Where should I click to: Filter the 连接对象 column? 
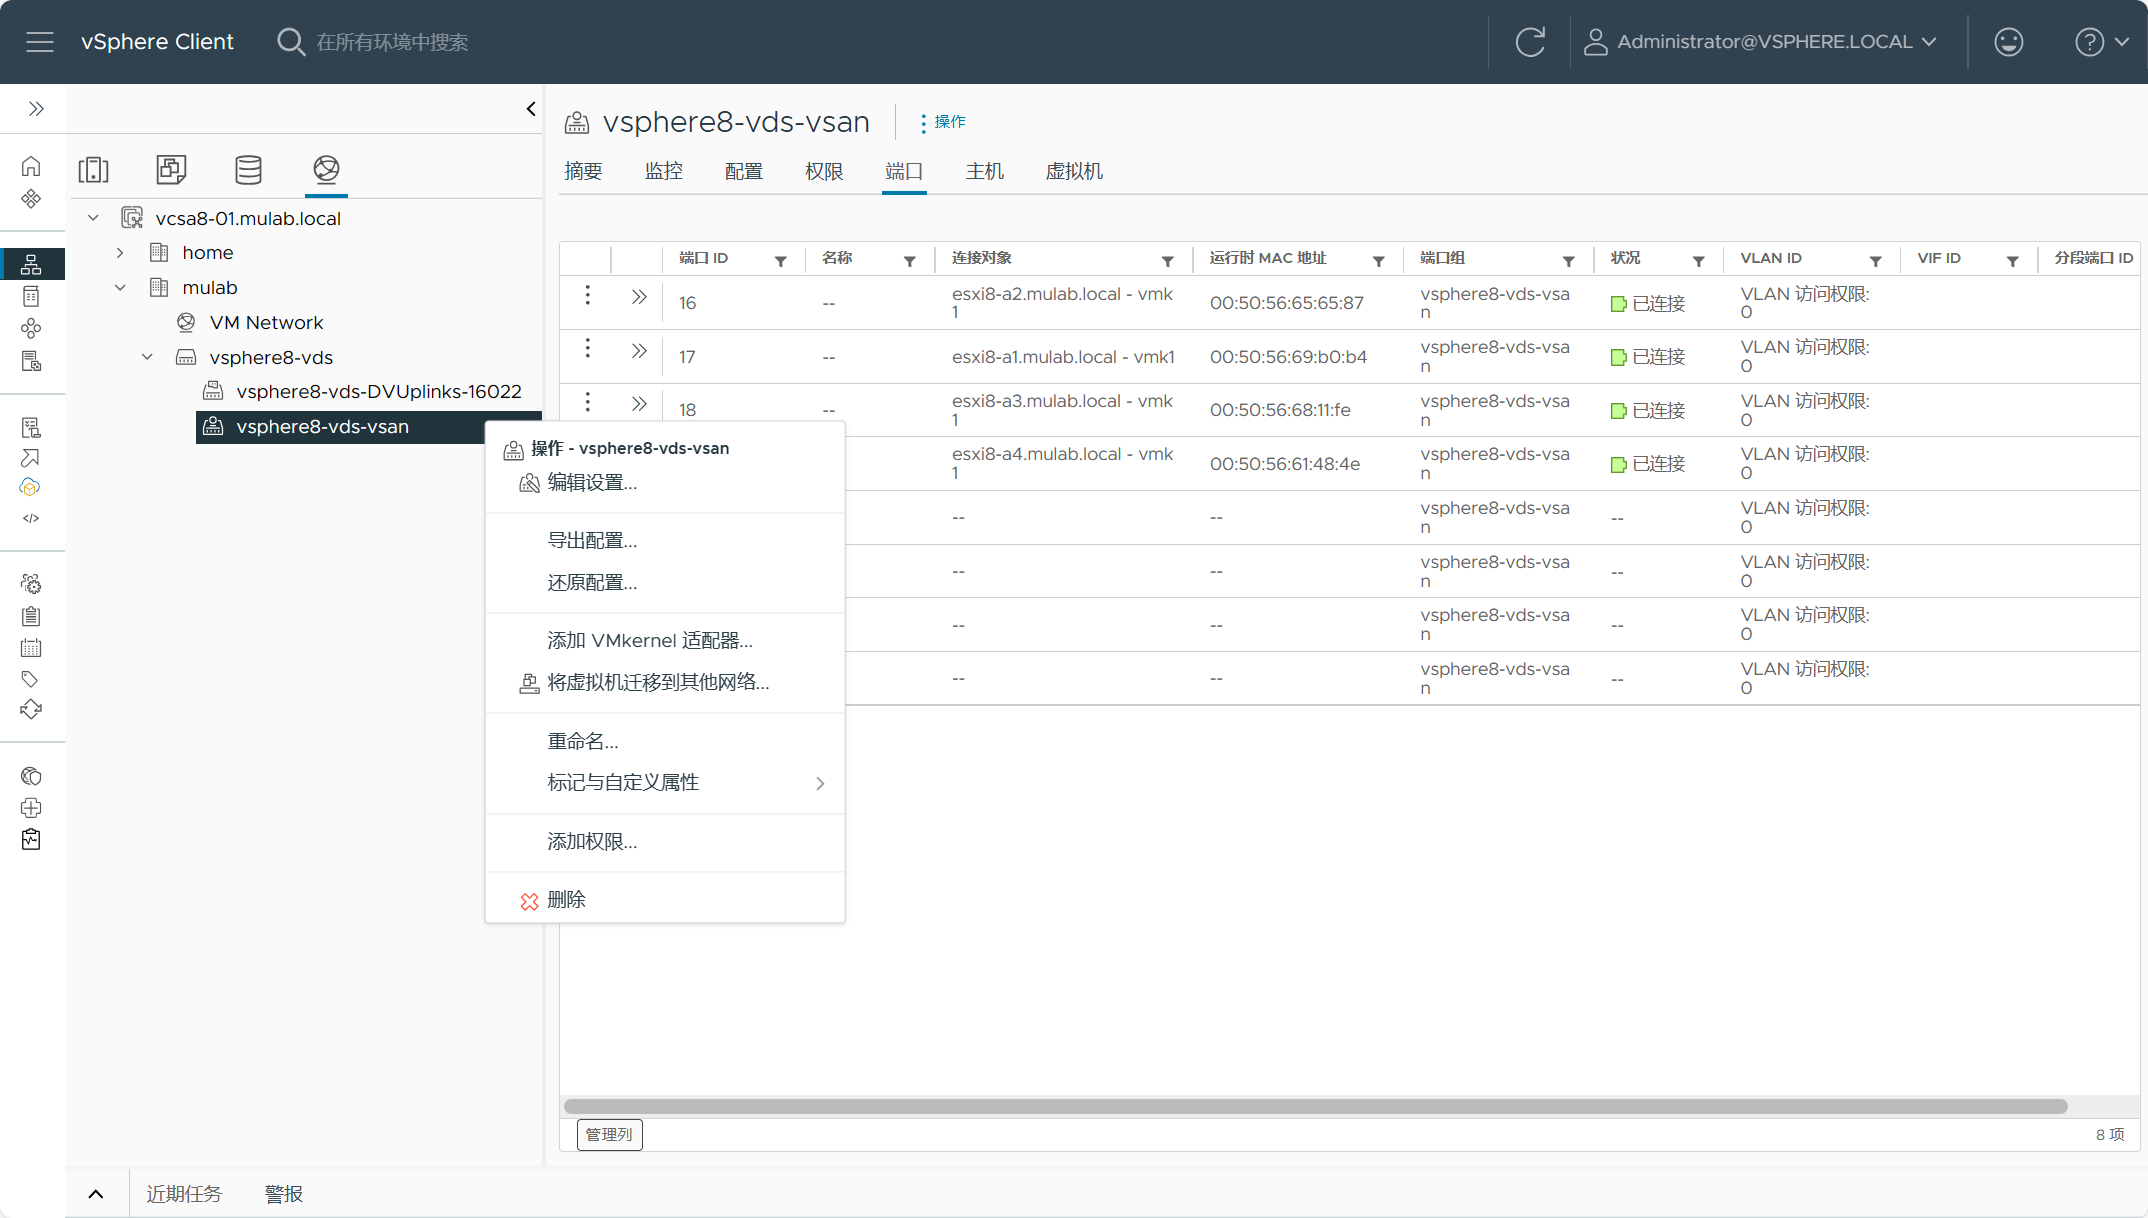click(x=1167, y=261)
